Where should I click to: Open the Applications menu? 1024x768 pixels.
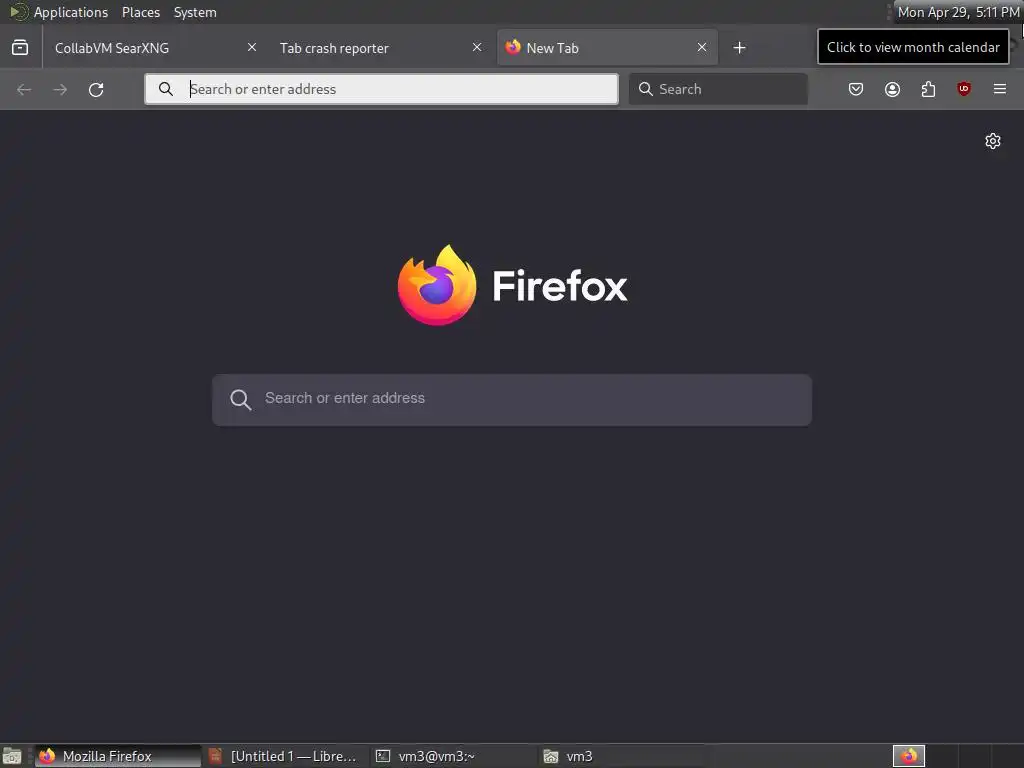point(71,12)
